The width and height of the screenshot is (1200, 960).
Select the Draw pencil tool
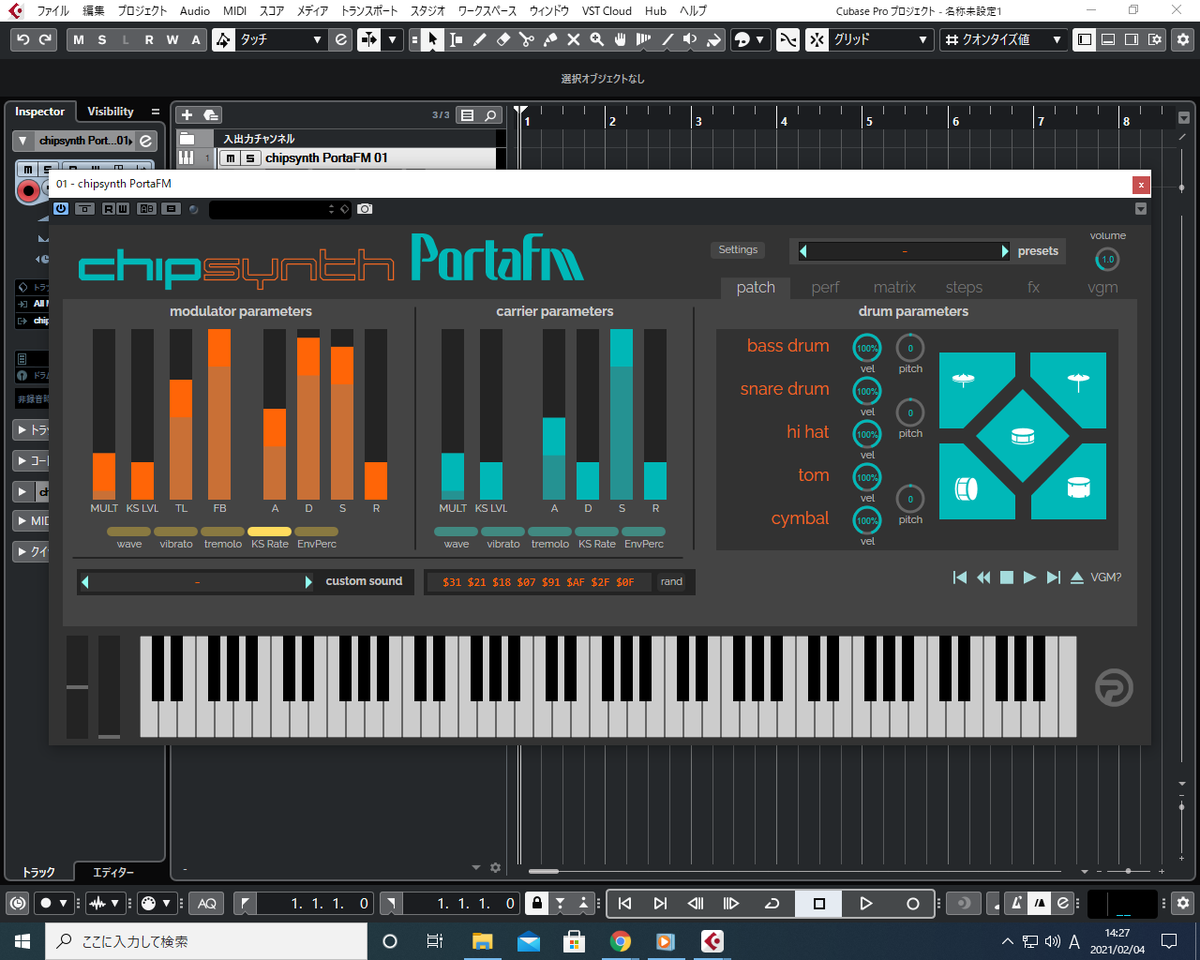479,40
